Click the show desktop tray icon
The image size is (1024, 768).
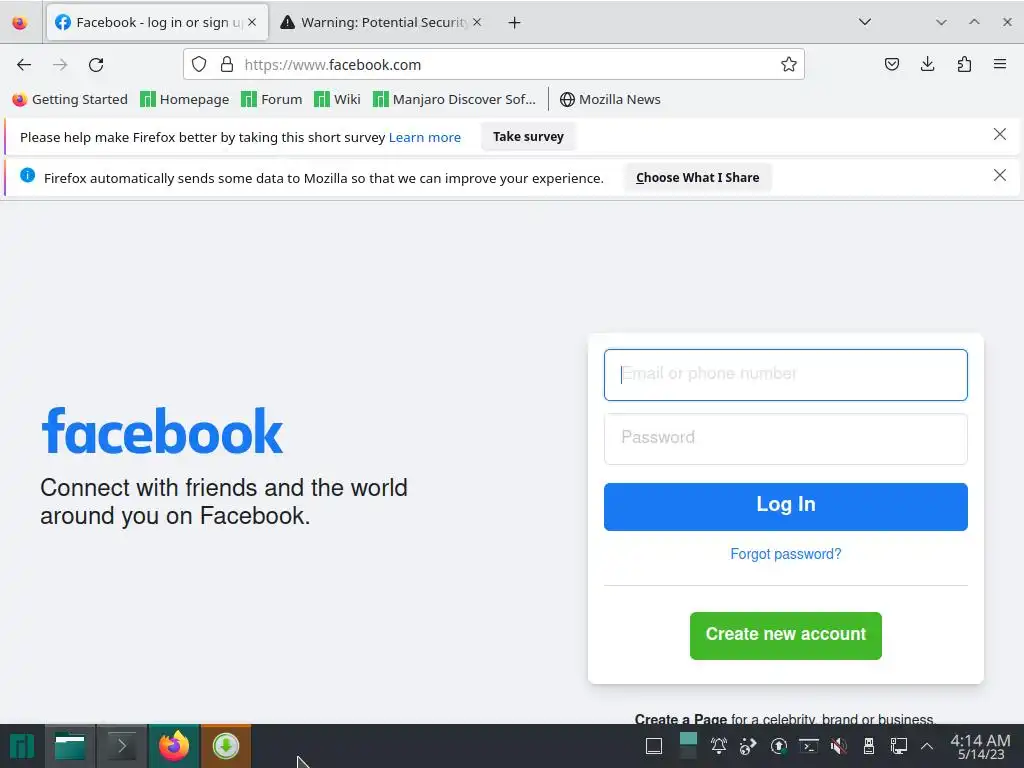pos(654,746)
